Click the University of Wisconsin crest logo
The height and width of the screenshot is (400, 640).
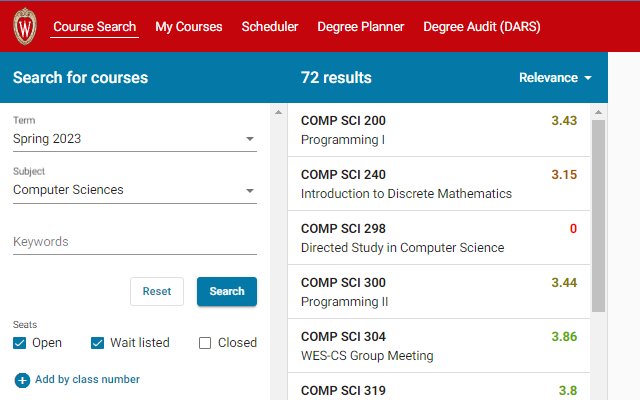pos(25,26)
